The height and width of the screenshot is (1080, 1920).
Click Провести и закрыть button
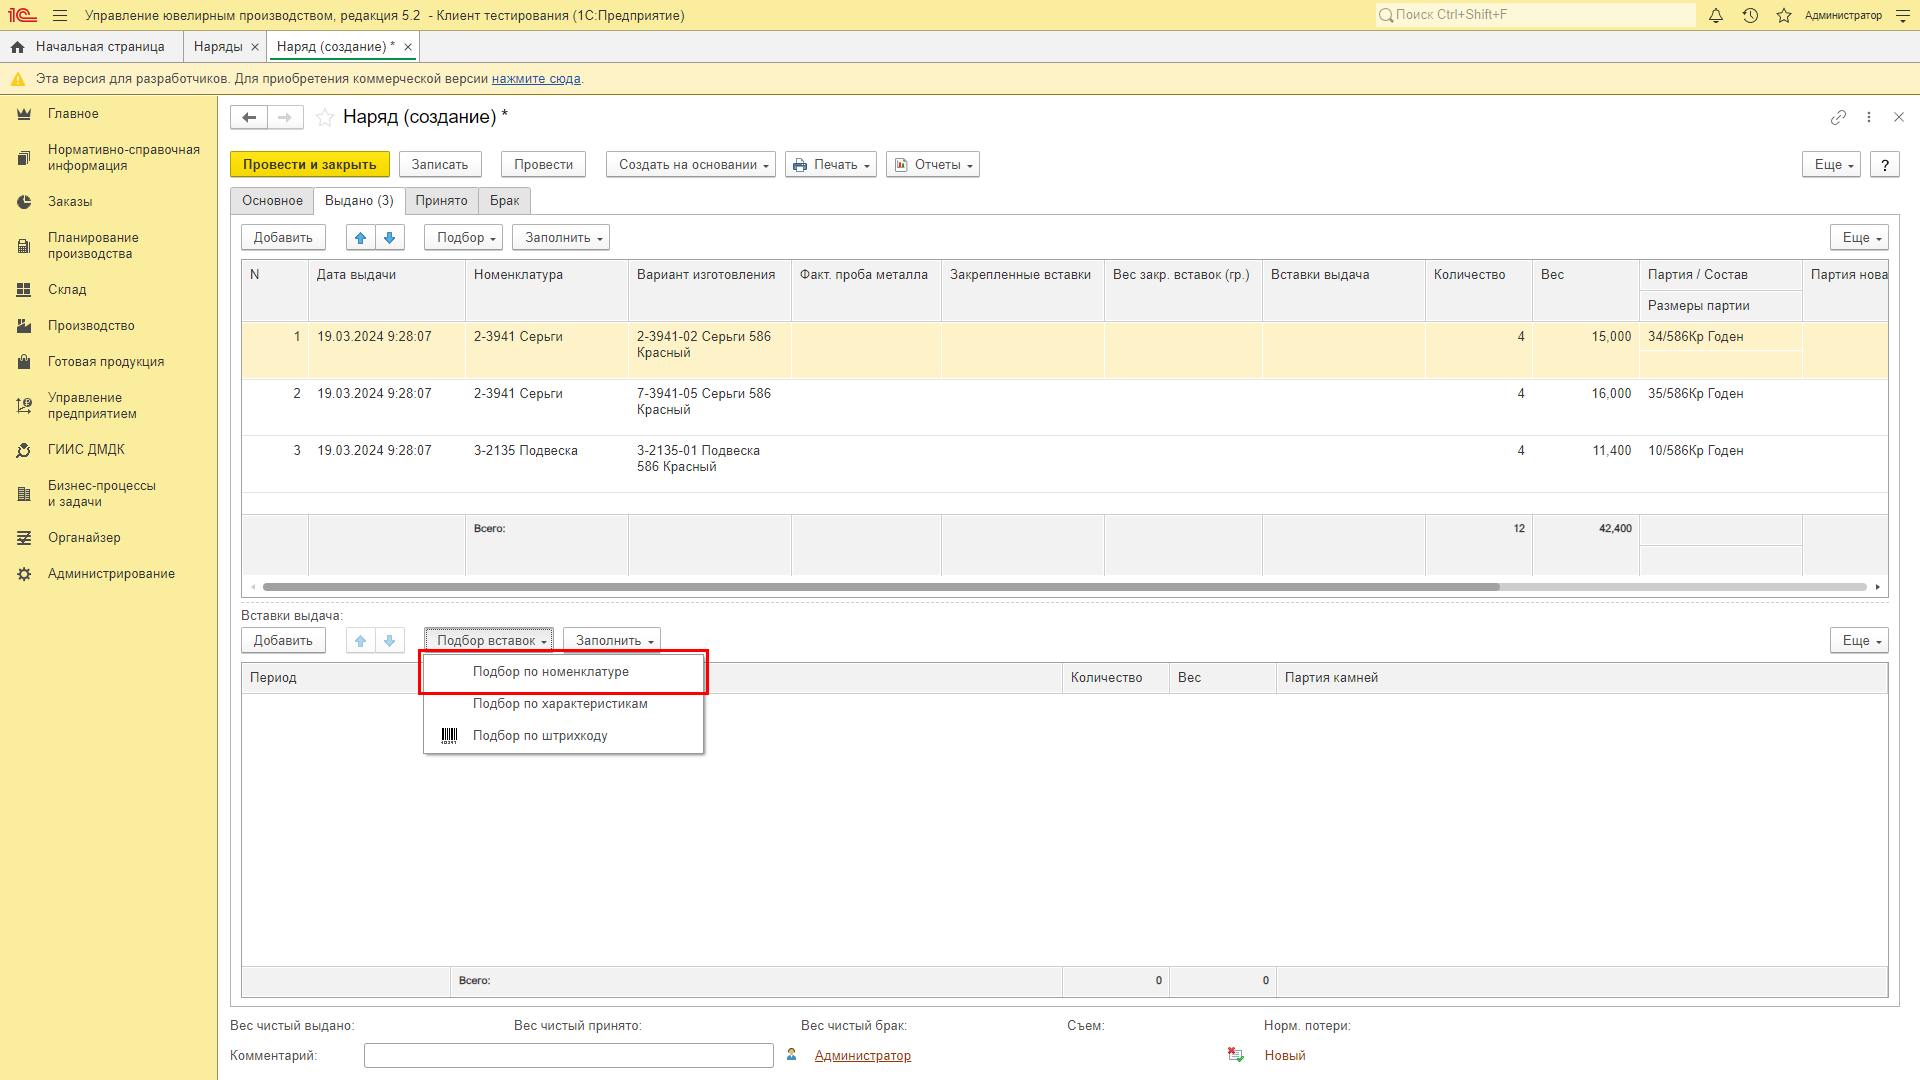point(310,165)
